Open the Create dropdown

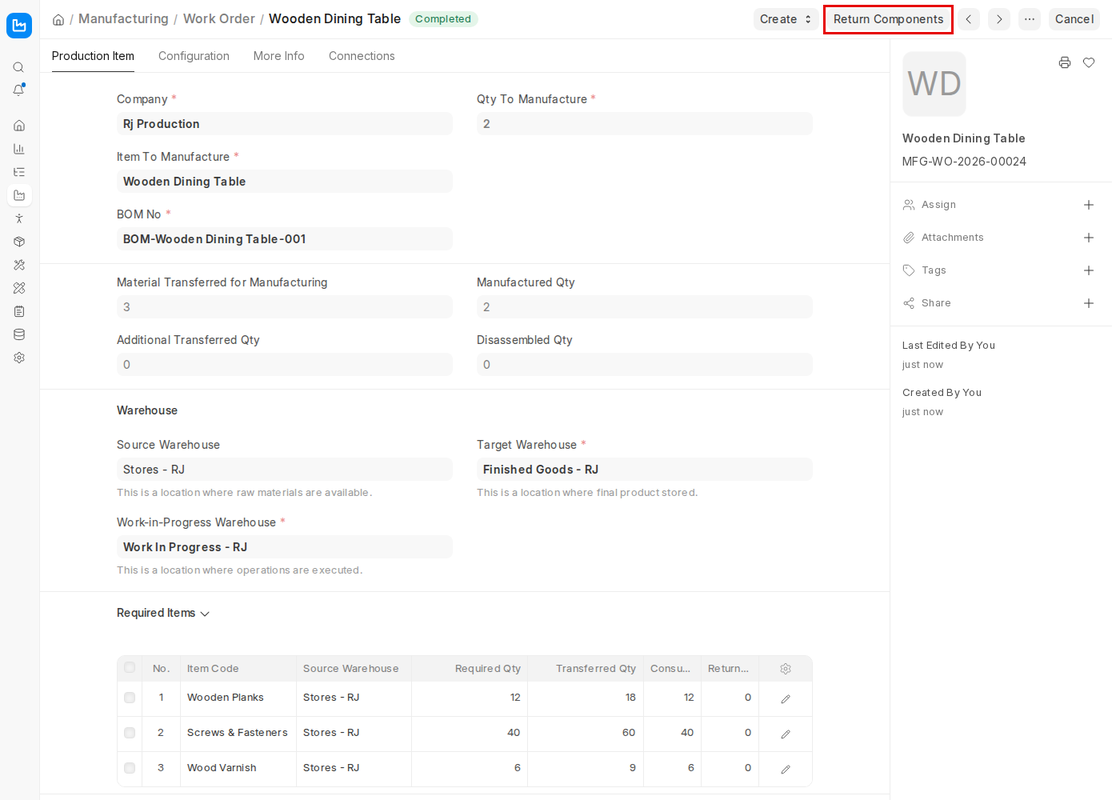[x=786, y=19]
